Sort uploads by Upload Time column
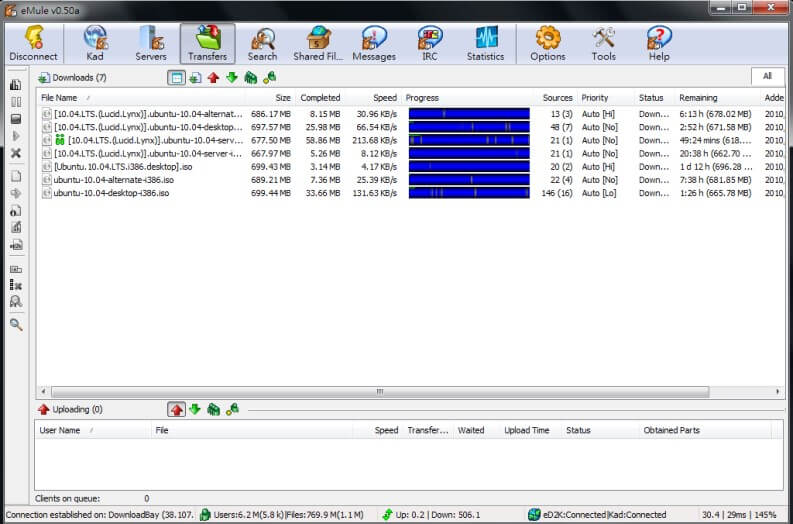The height and width of the screenshot is (524, 793). pyautogui.click(x=527, y=430)
